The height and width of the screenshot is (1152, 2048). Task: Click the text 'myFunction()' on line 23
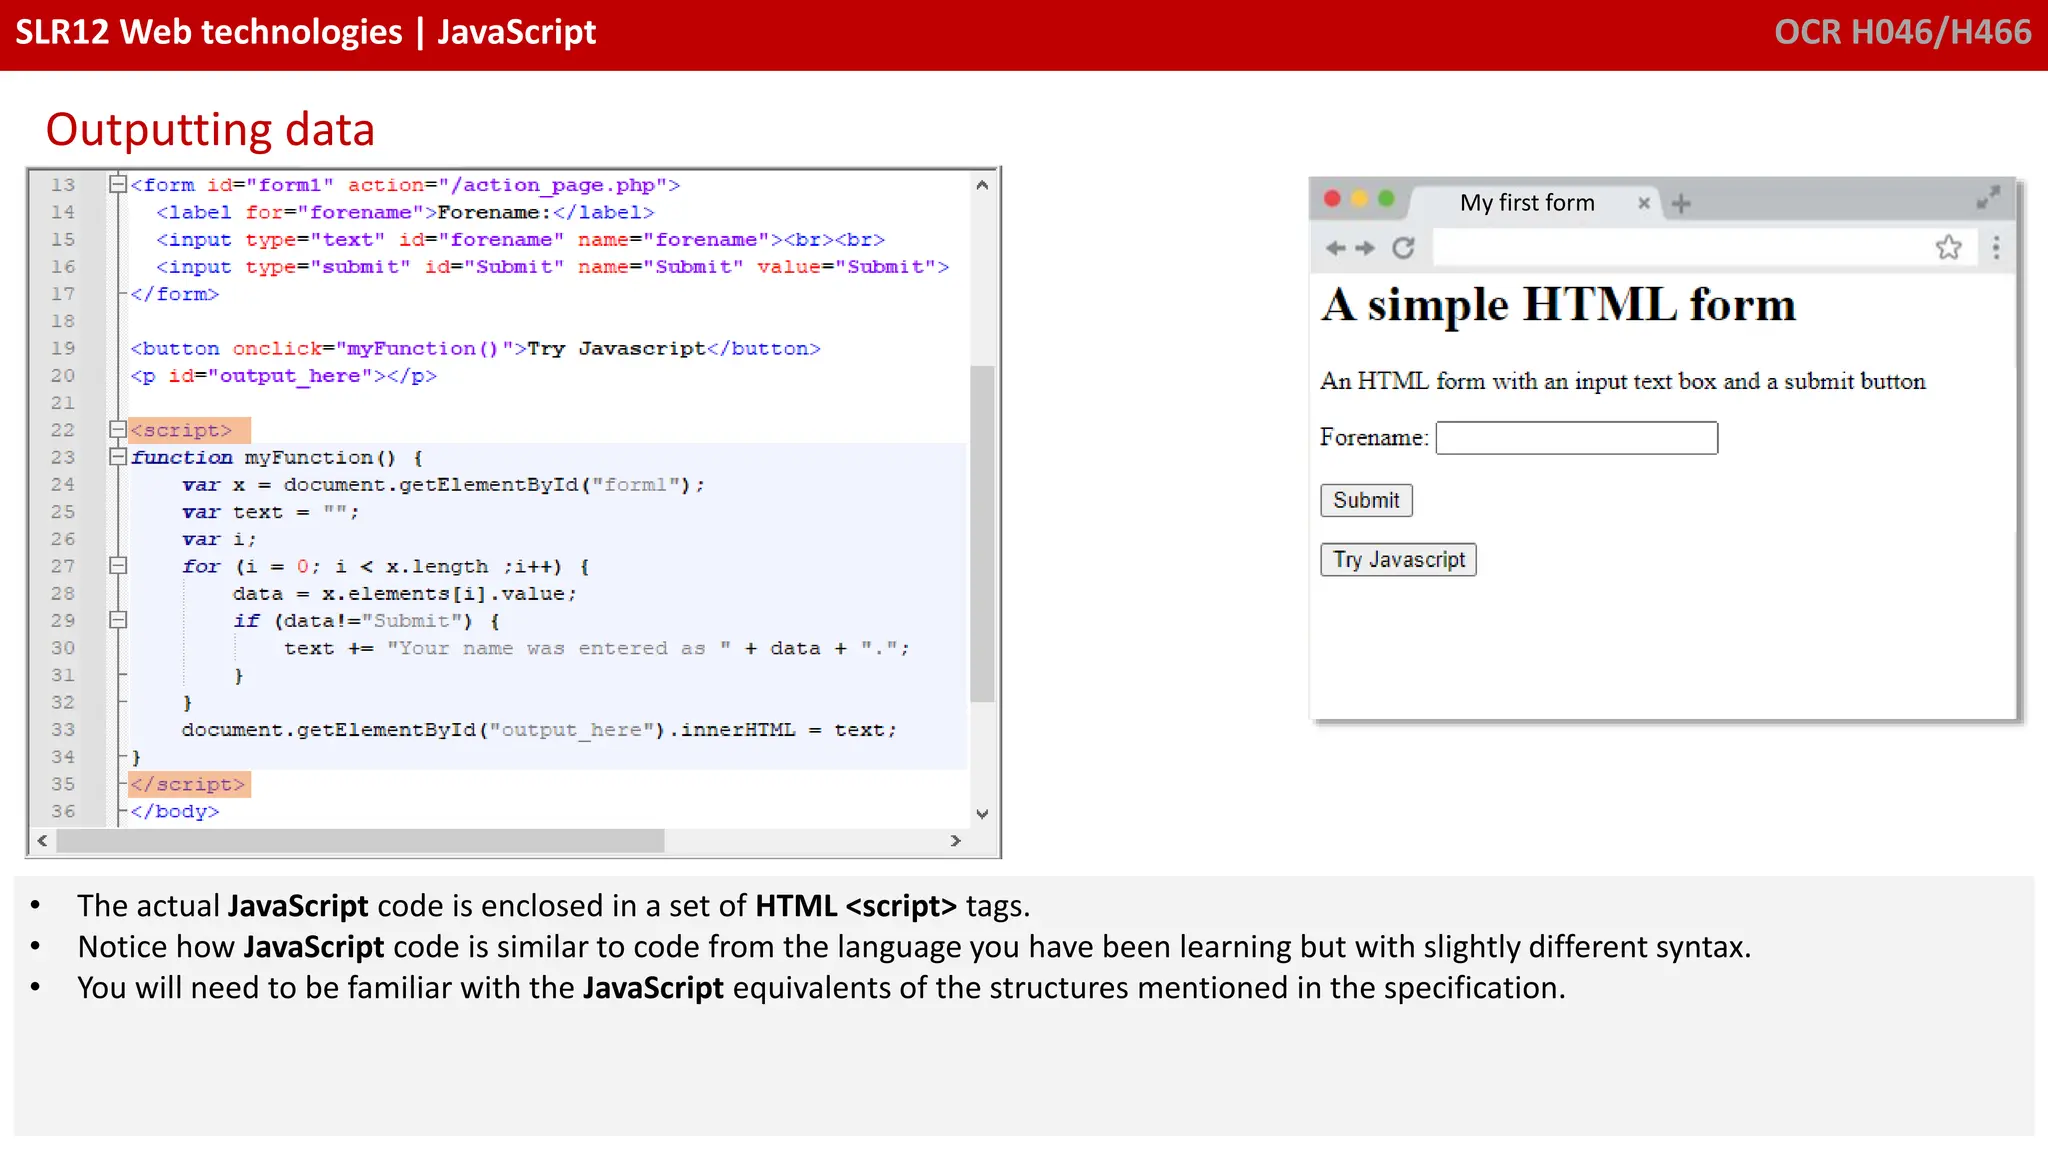[x=320, y=457]
